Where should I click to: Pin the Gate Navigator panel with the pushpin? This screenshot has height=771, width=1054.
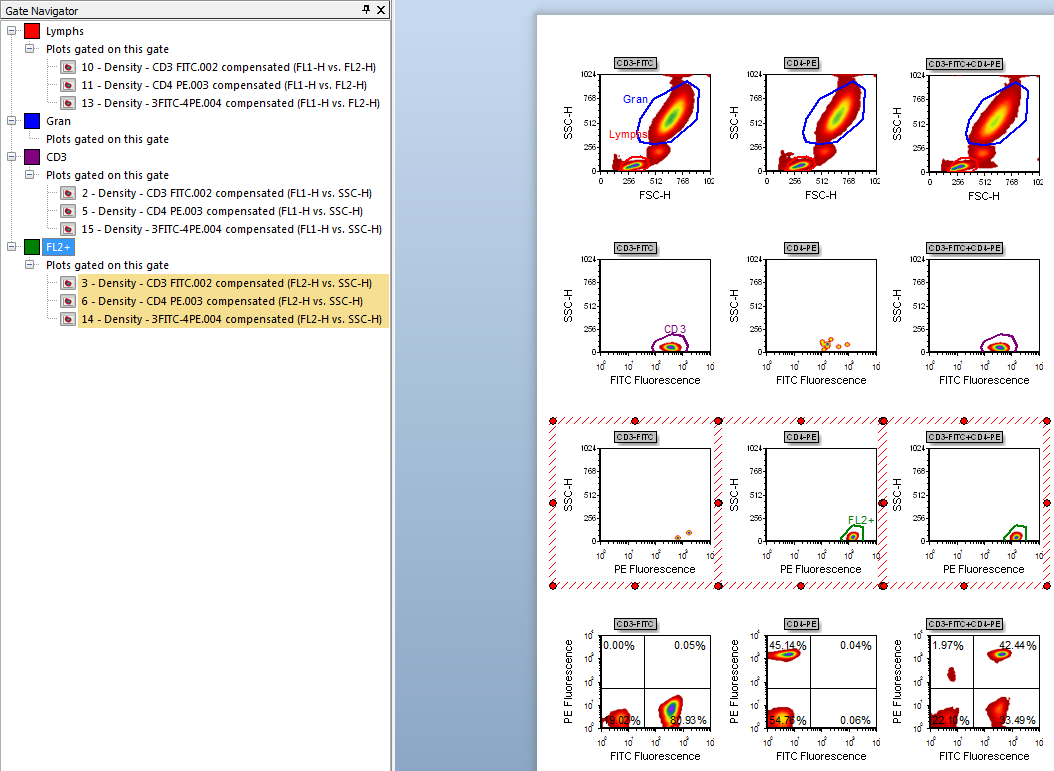[x=366, y=9]
